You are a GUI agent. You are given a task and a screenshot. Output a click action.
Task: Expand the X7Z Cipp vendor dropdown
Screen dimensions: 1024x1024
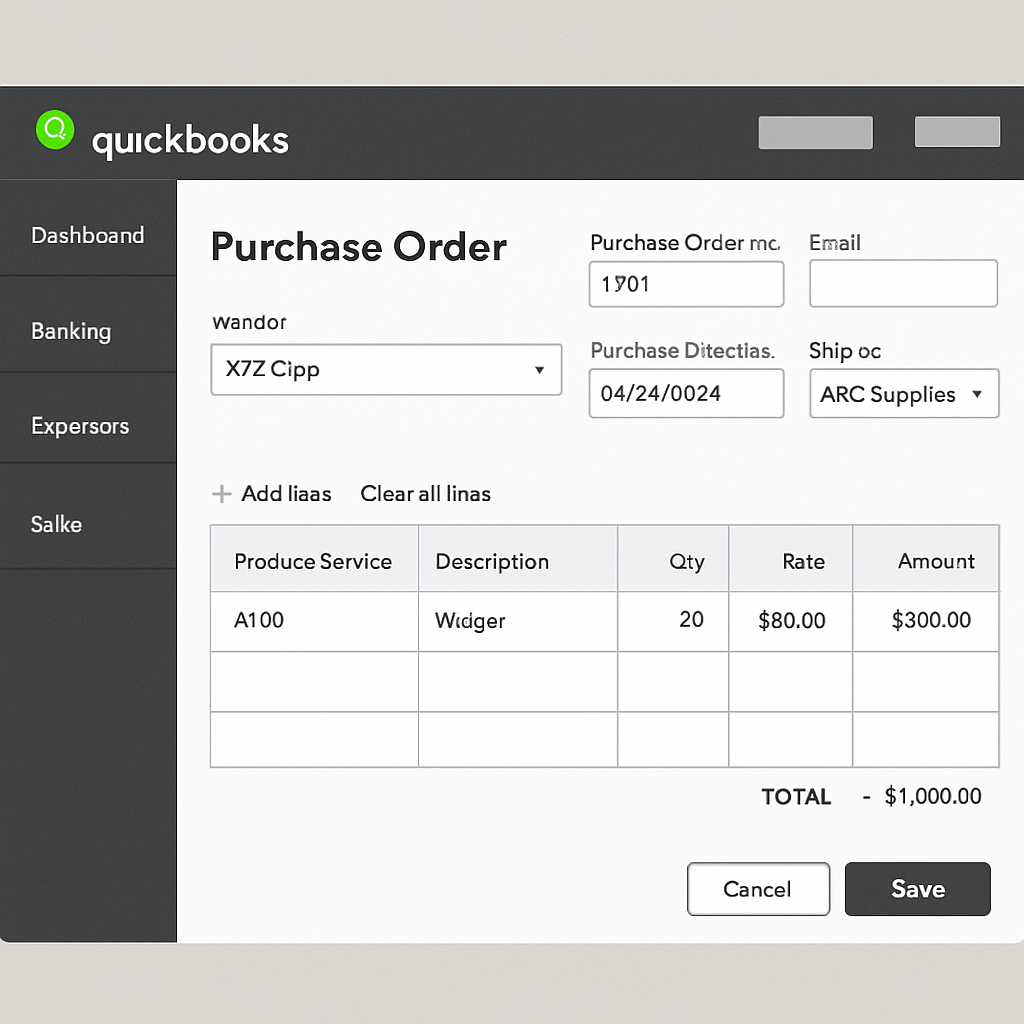click(x=386, y=370)
